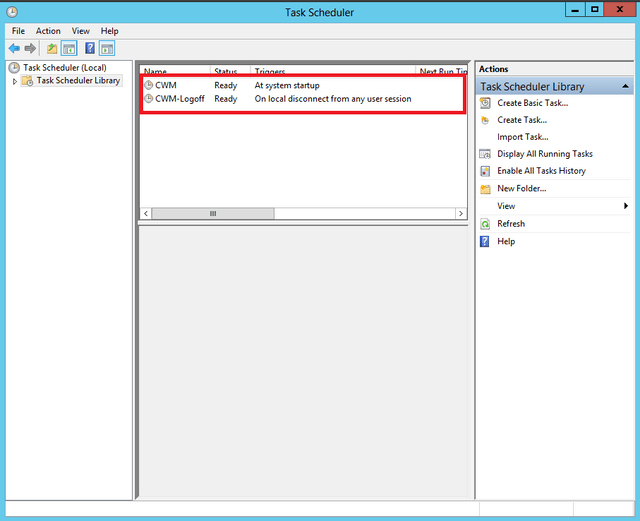This screenshot has height=521, width=640.
Task: Click the Back arrow toolbar icon
Action: click(x=14, y=49)
